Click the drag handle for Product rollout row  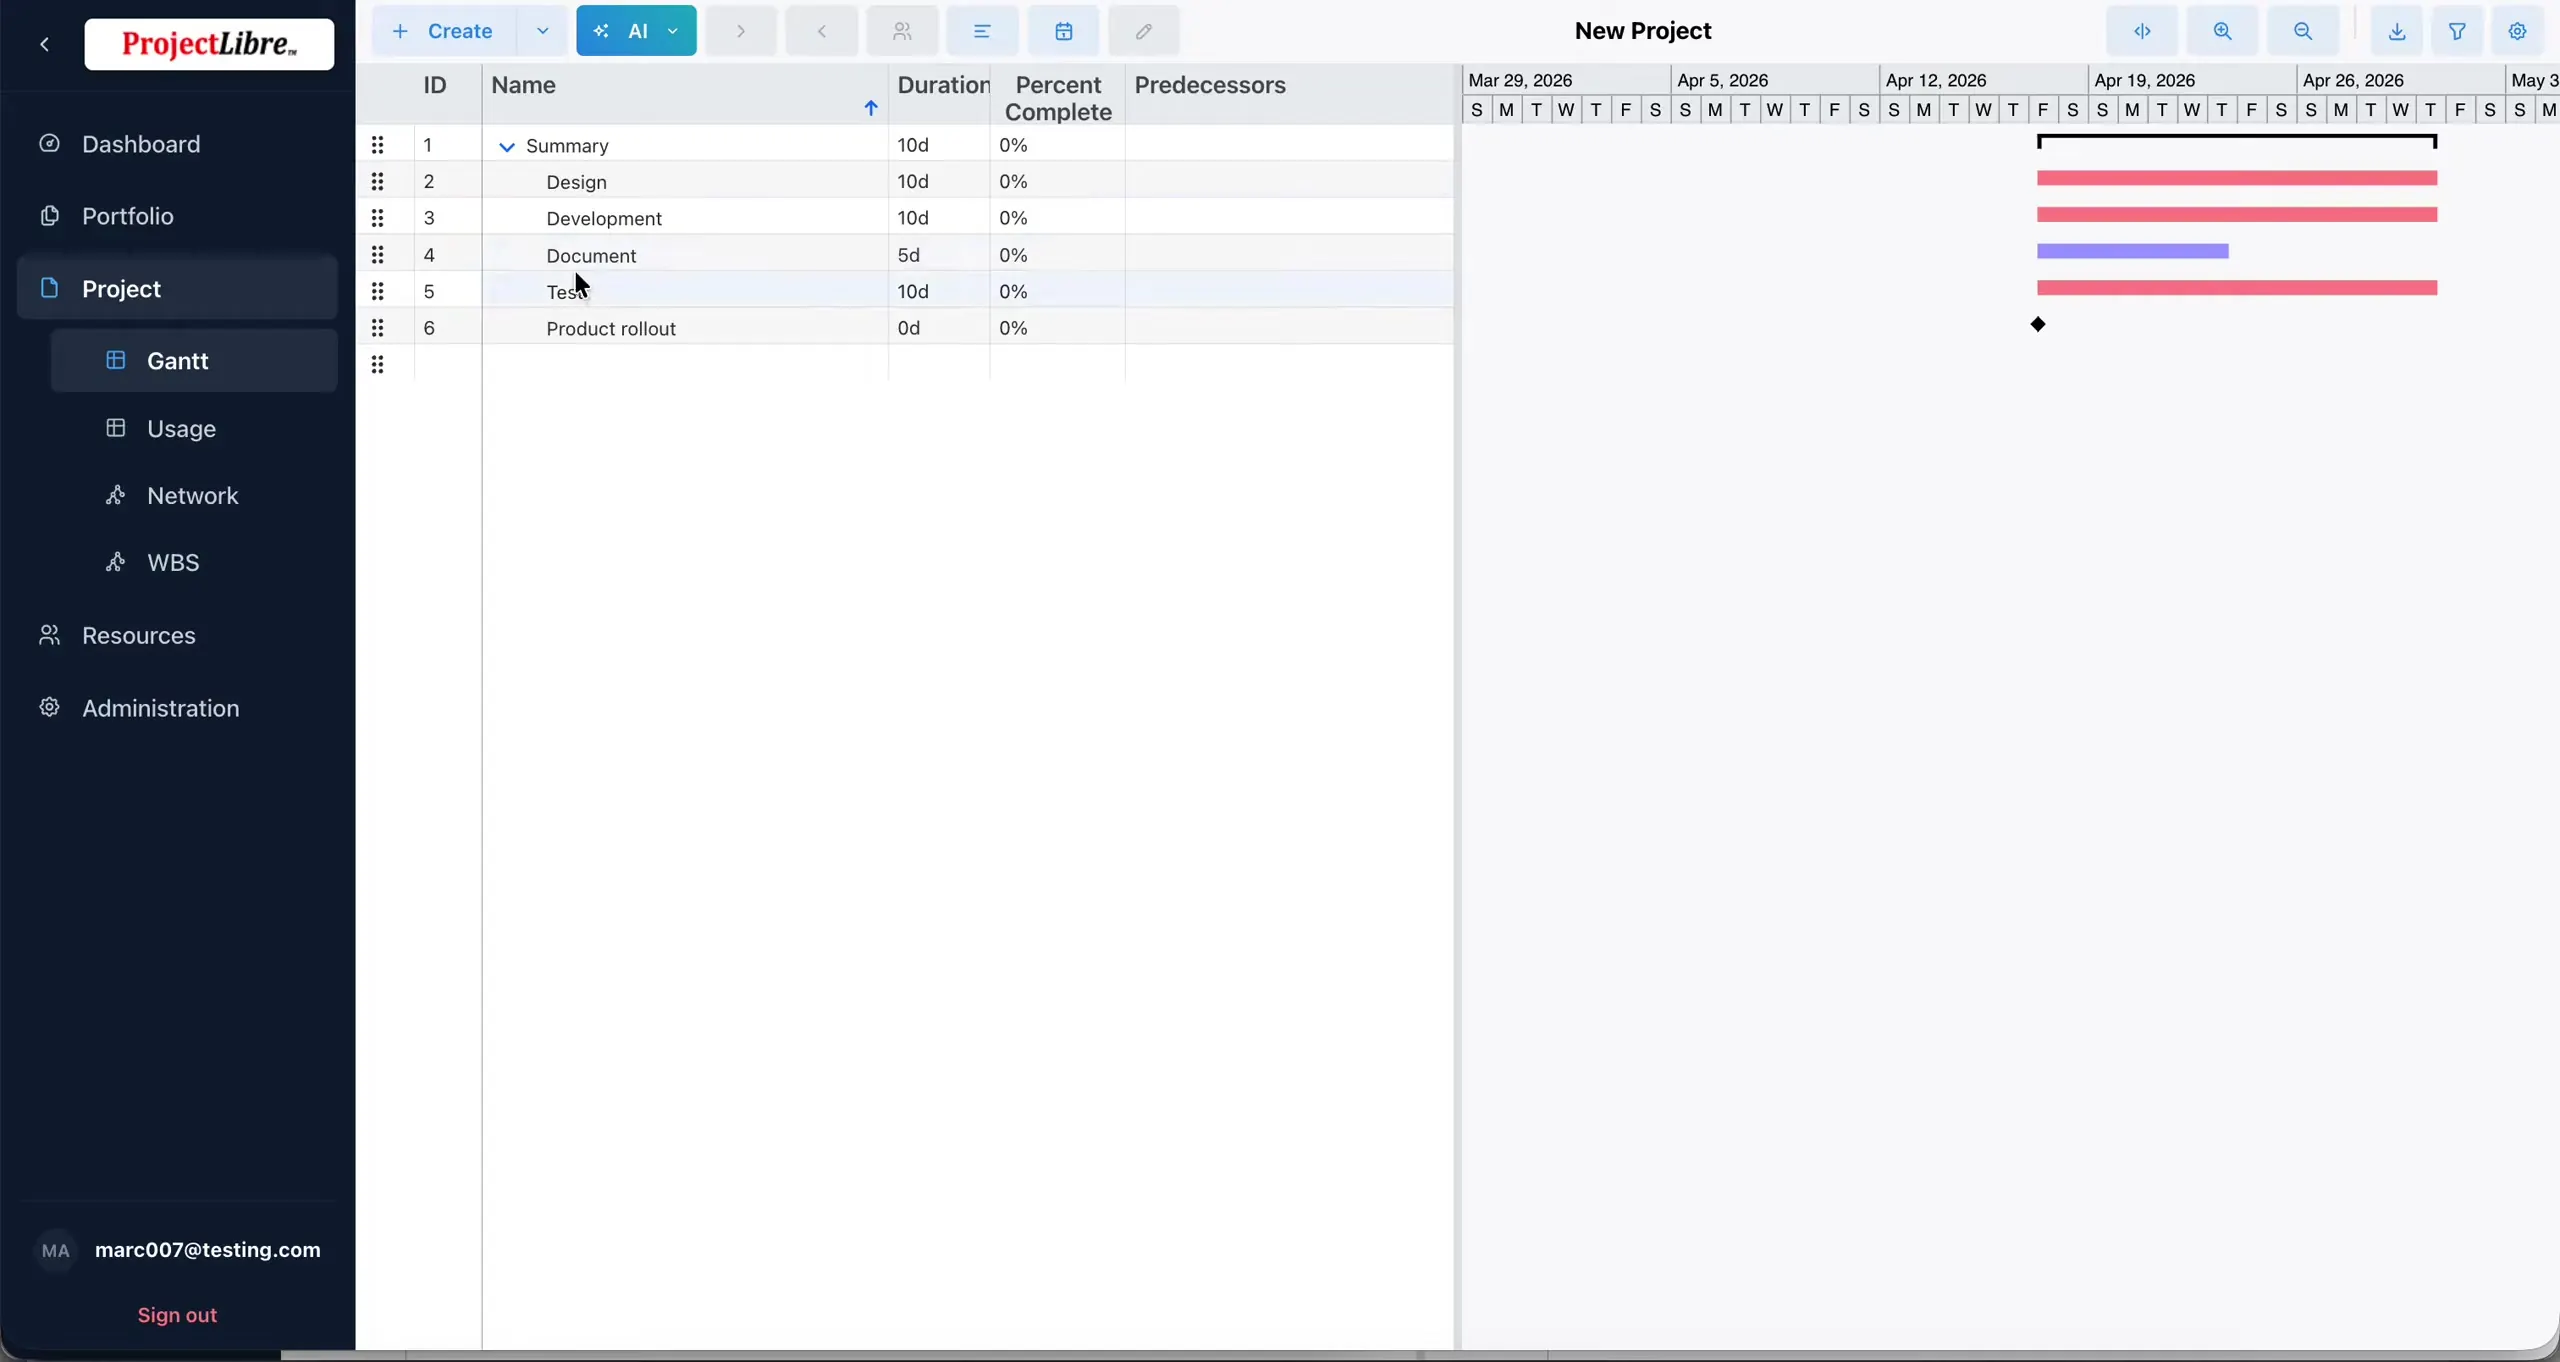coord(377,327)
